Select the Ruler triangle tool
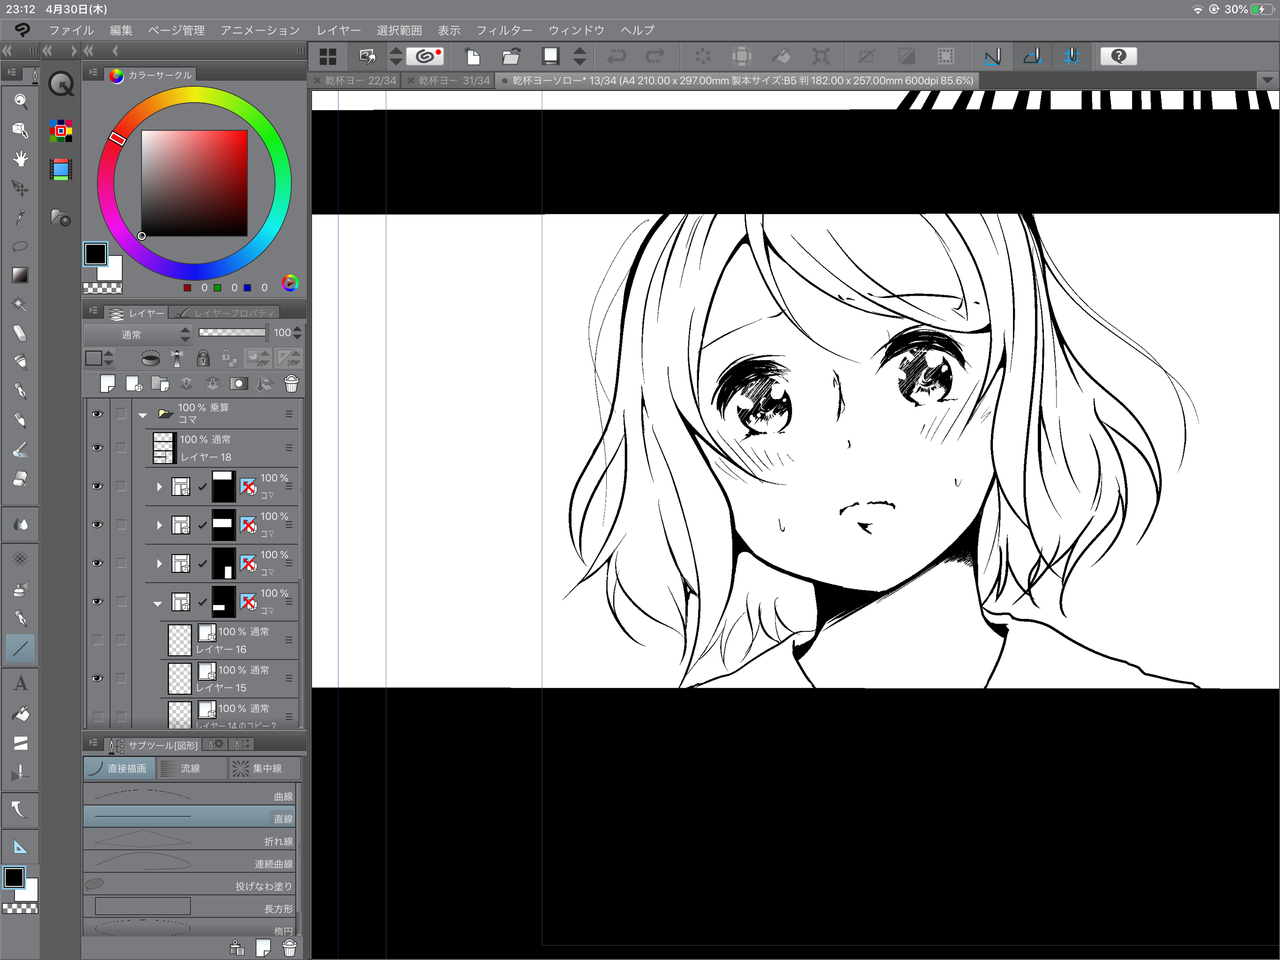 [20, 846]
